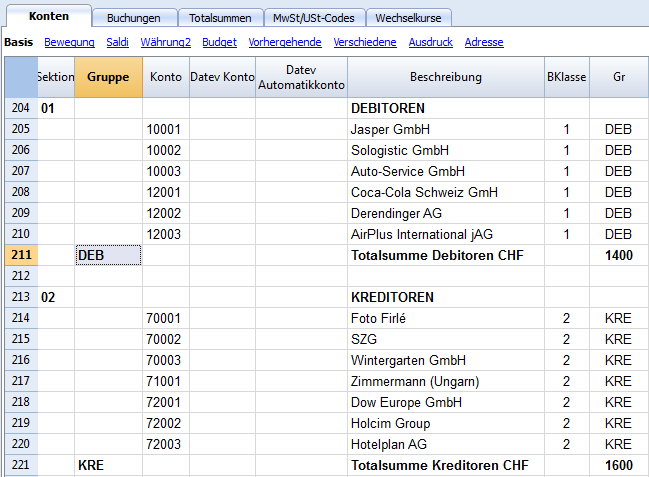This screenshot has height=477, width=649.
Task: Click account number 70002
Action: click(x=166, y=339)
